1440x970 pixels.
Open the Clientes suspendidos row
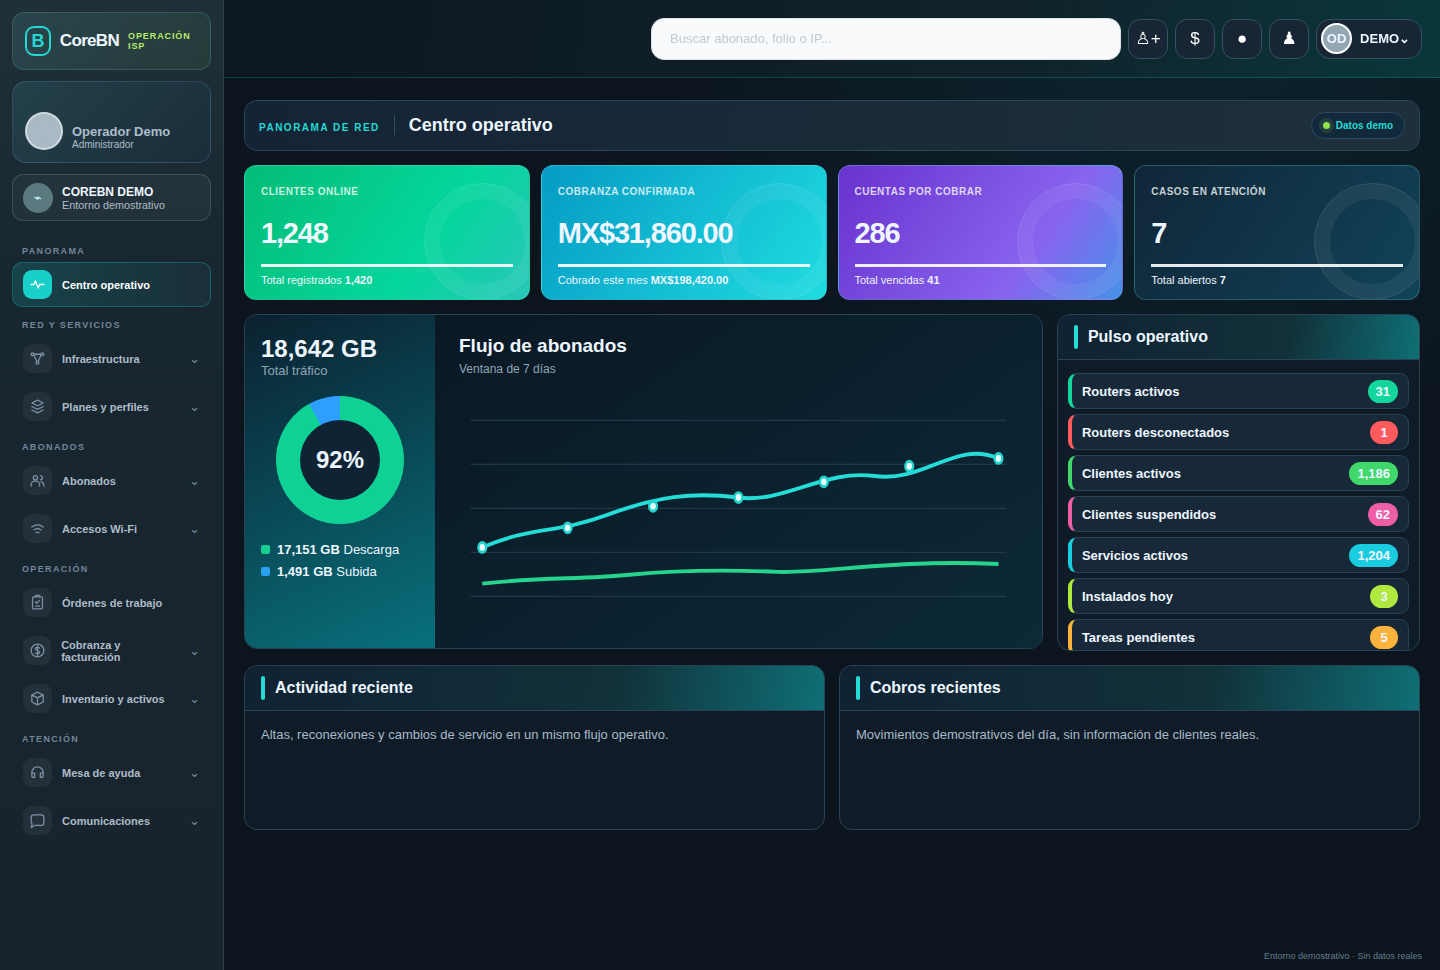click(x=1238, y=515)
